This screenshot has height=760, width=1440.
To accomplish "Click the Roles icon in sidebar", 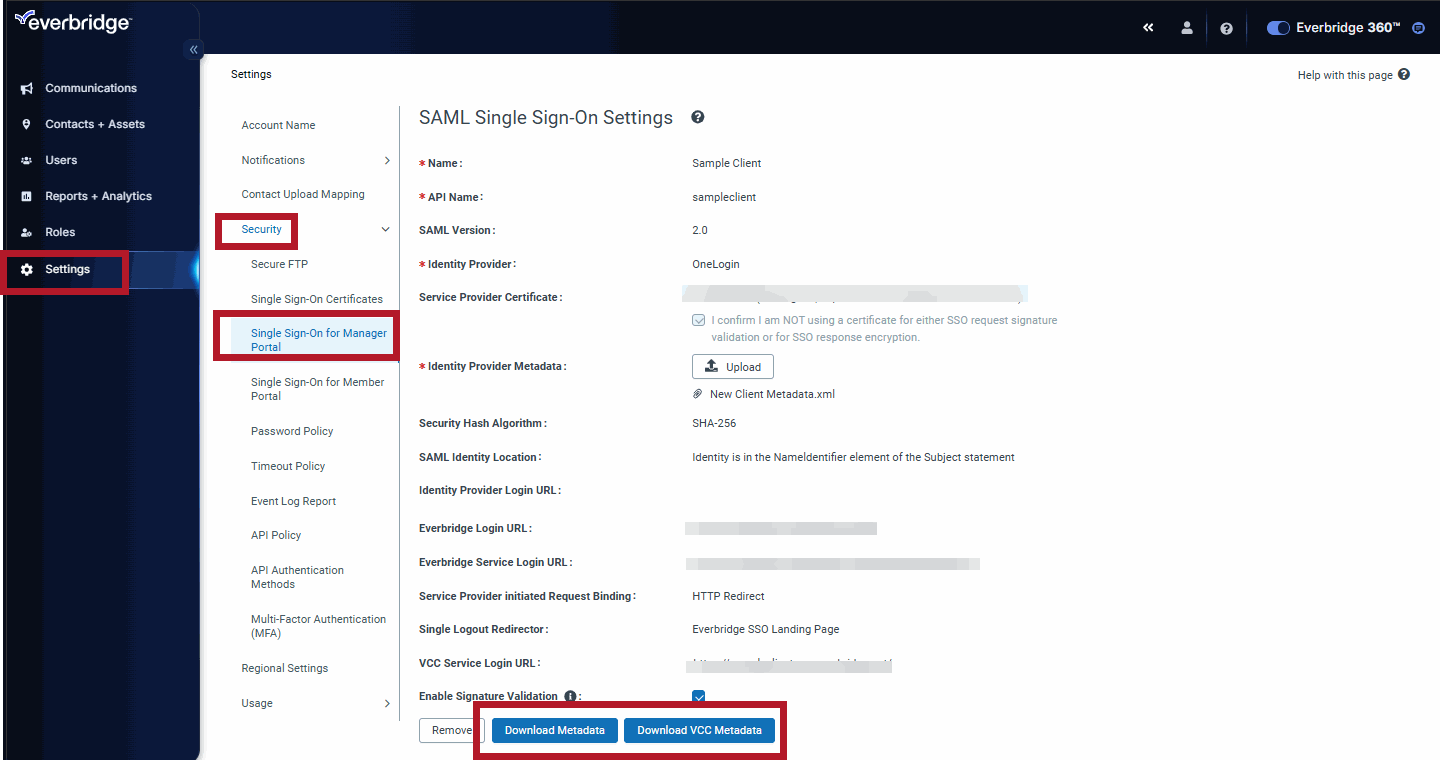I will coord(27,232).
